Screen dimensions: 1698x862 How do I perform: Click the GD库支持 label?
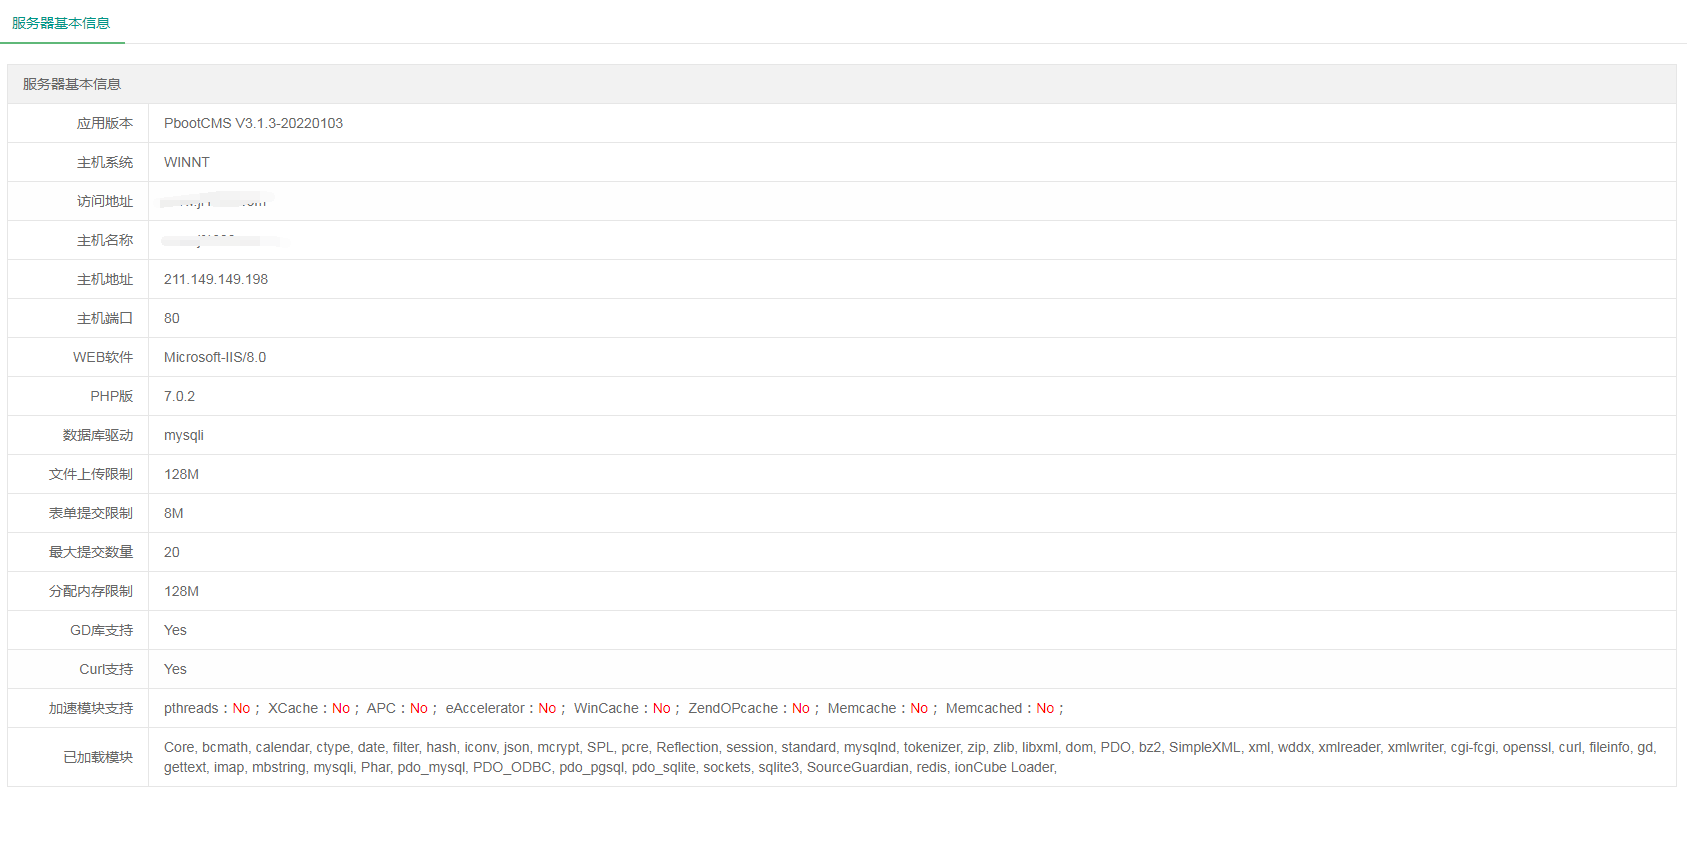click(x=101, y=630)
